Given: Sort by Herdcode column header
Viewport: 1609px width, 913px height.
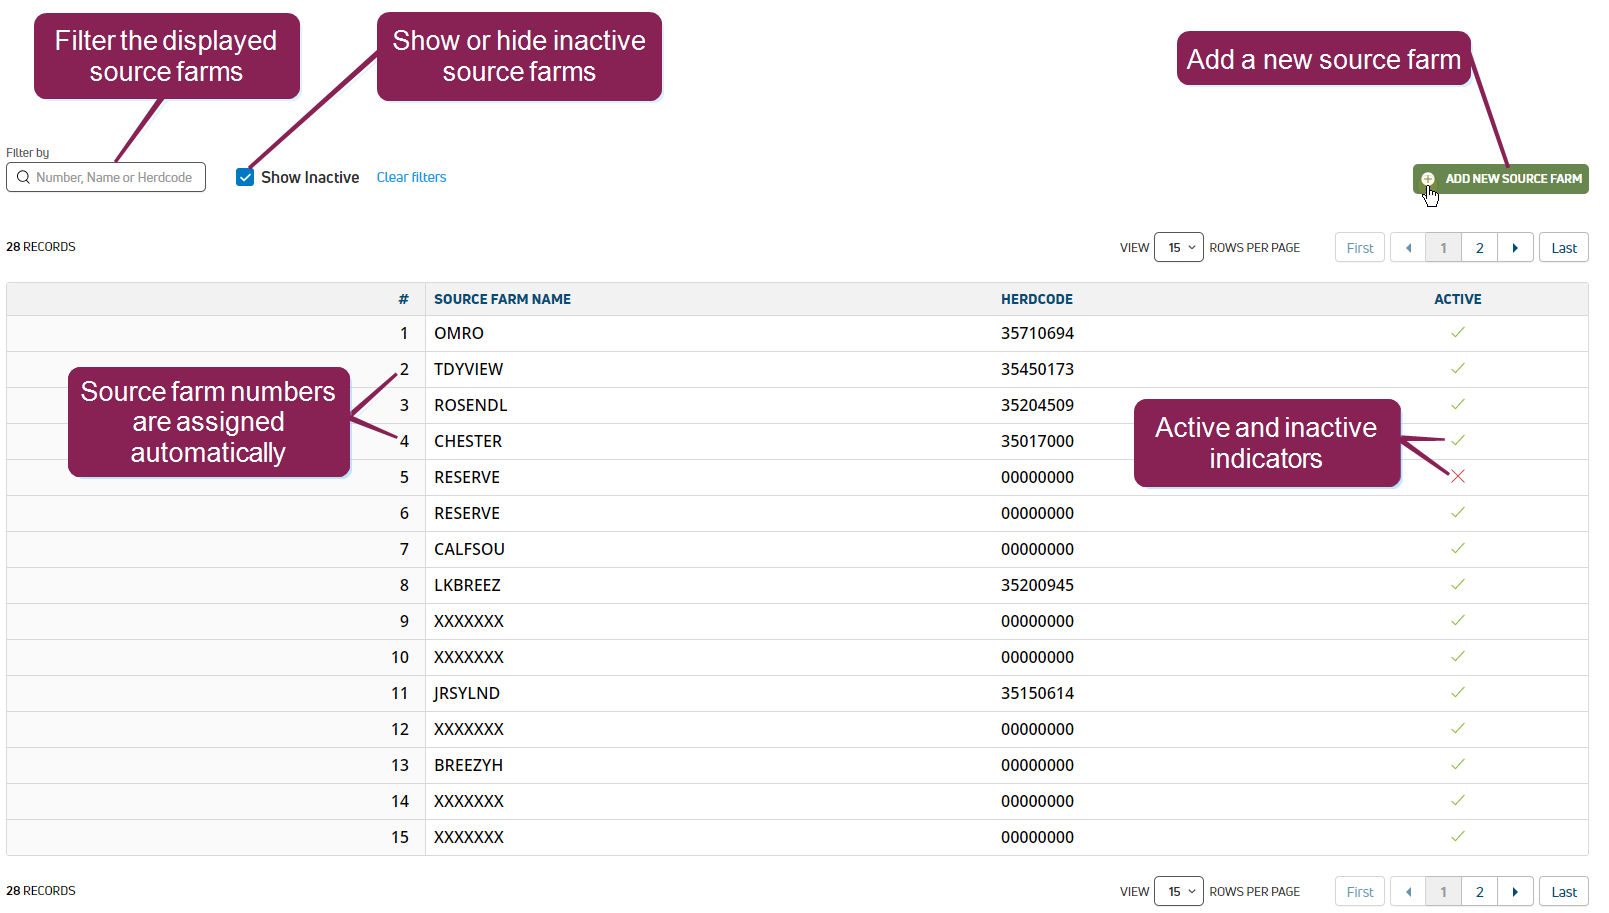Looking at the screenshot, I should 1036,299.
